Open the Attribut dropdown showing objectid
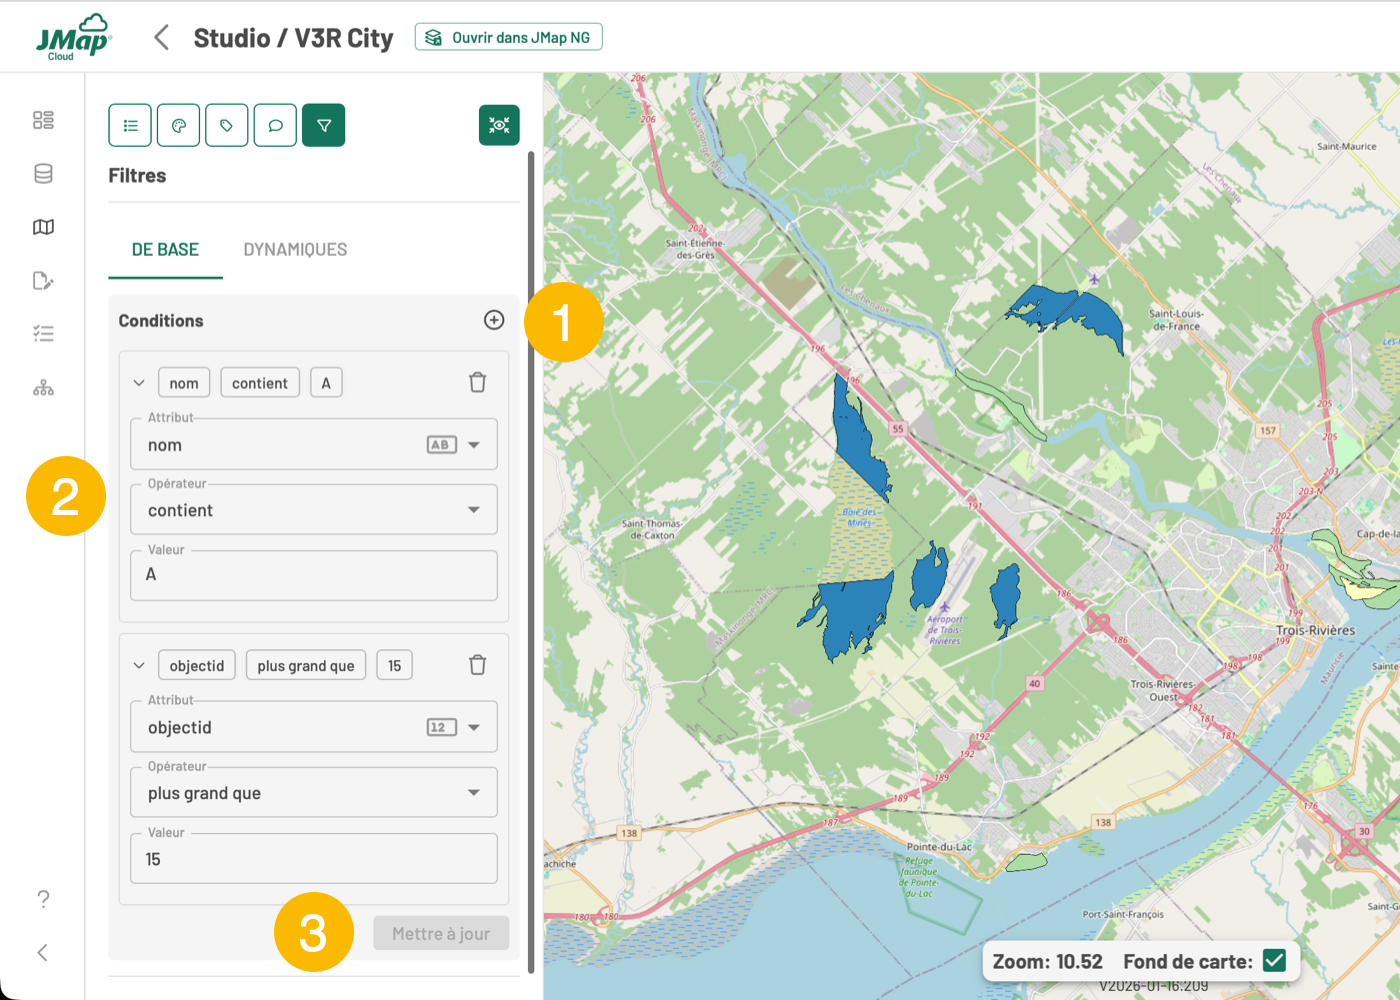Viewport: 1400px width, 1000px height. (x=313, y=728)
